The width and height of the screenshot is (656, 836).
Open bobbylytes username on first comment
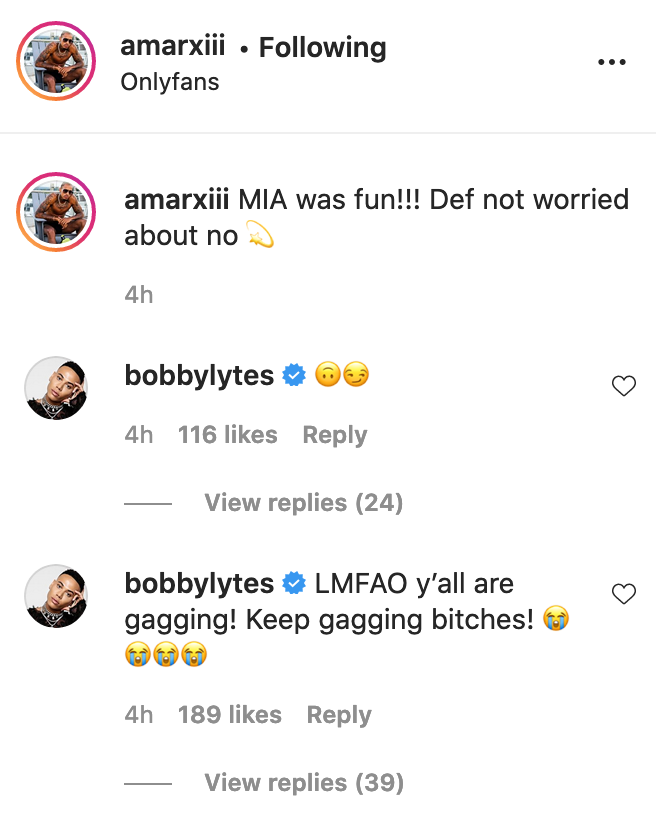(x=199, y=376)
